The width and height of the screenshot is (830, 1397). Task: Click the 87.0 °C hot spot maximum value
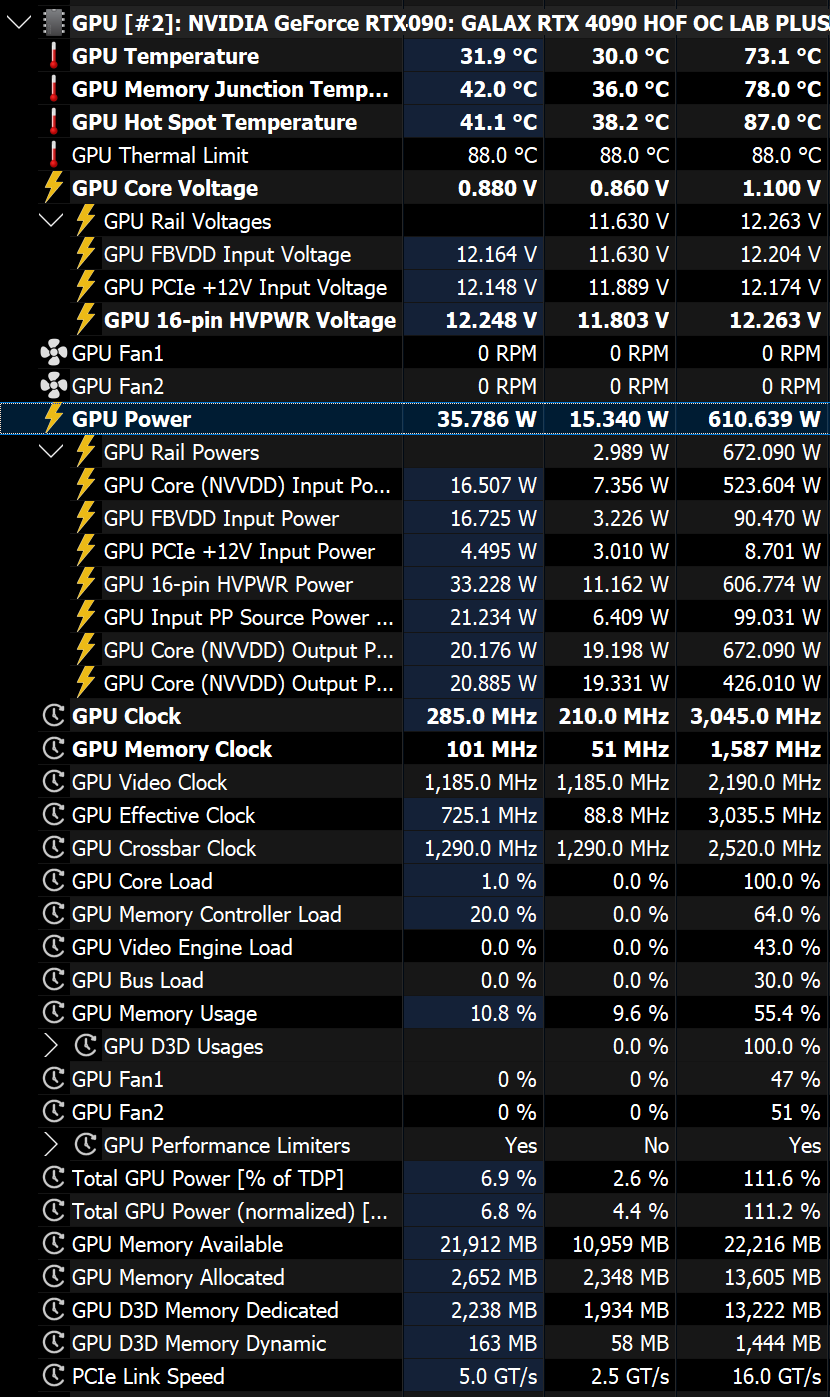782,122
